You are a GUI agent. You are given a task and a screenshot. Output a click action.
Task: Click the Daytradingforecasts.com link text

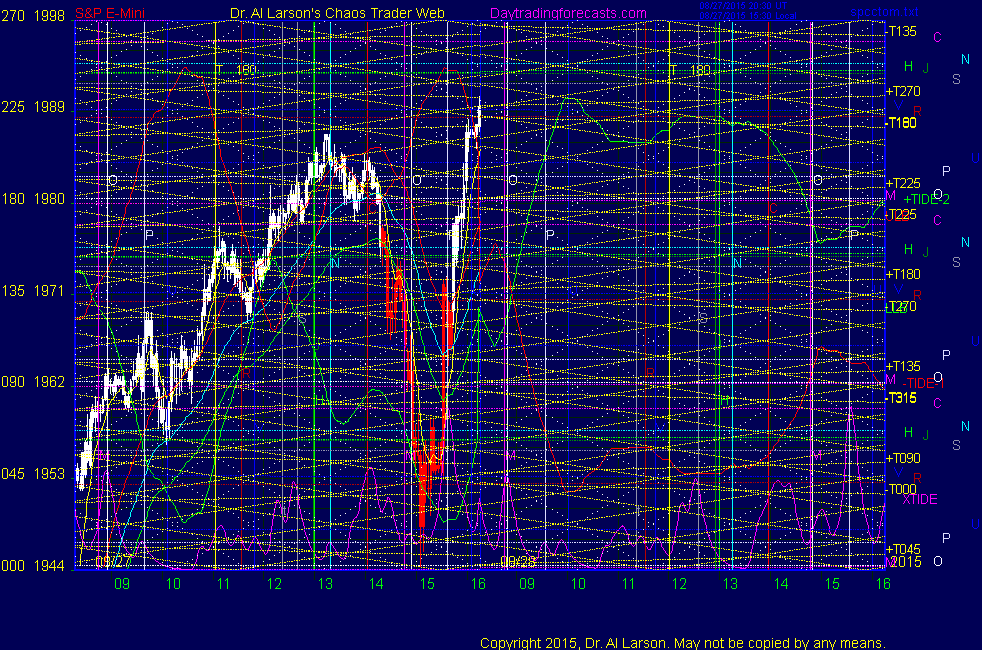[x=567, y=13]
